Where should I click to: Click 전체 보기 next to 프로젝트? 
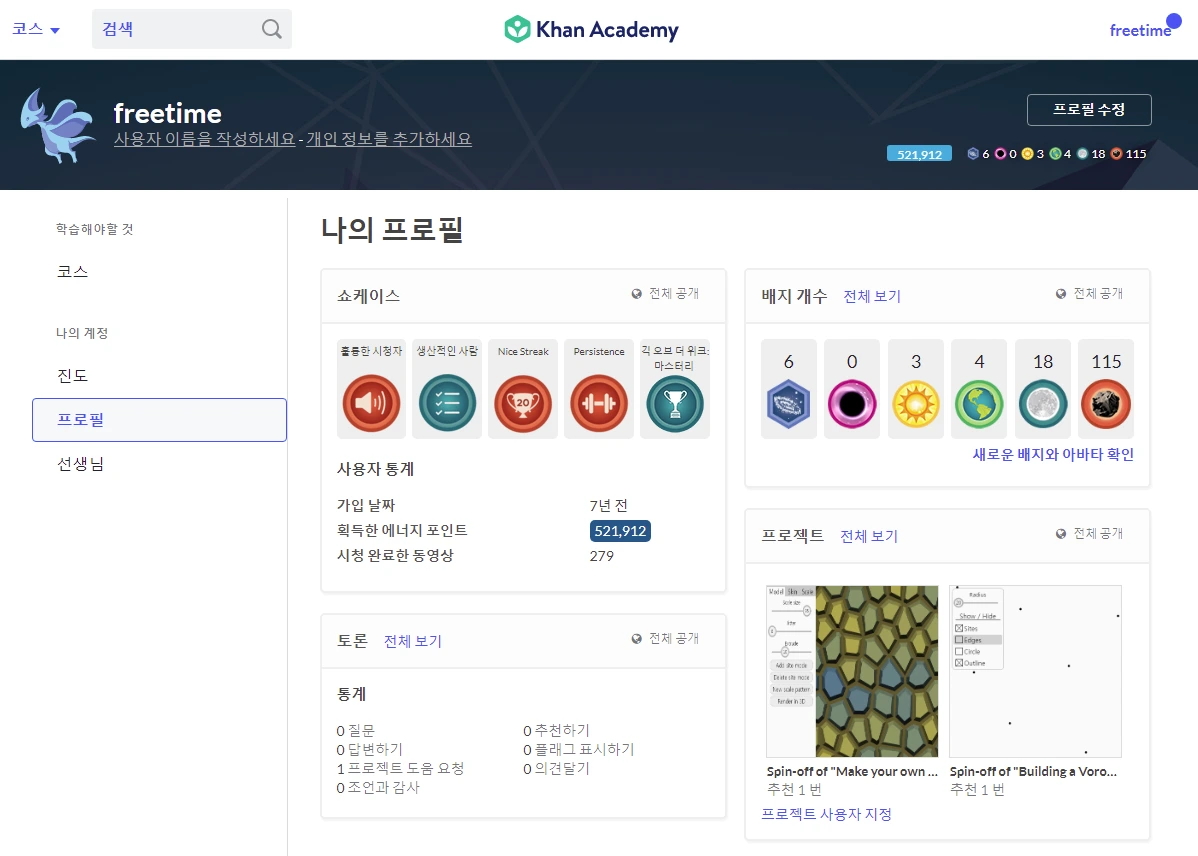click(x=869, y=537)
